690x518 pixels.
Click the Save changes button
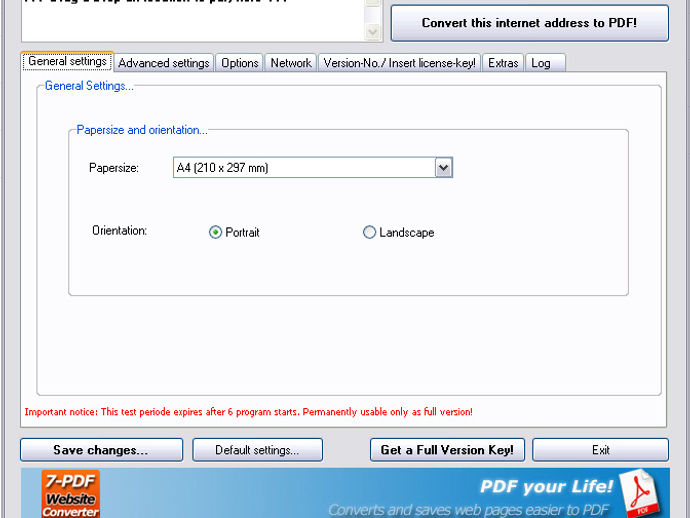click(x=101, y=450)
